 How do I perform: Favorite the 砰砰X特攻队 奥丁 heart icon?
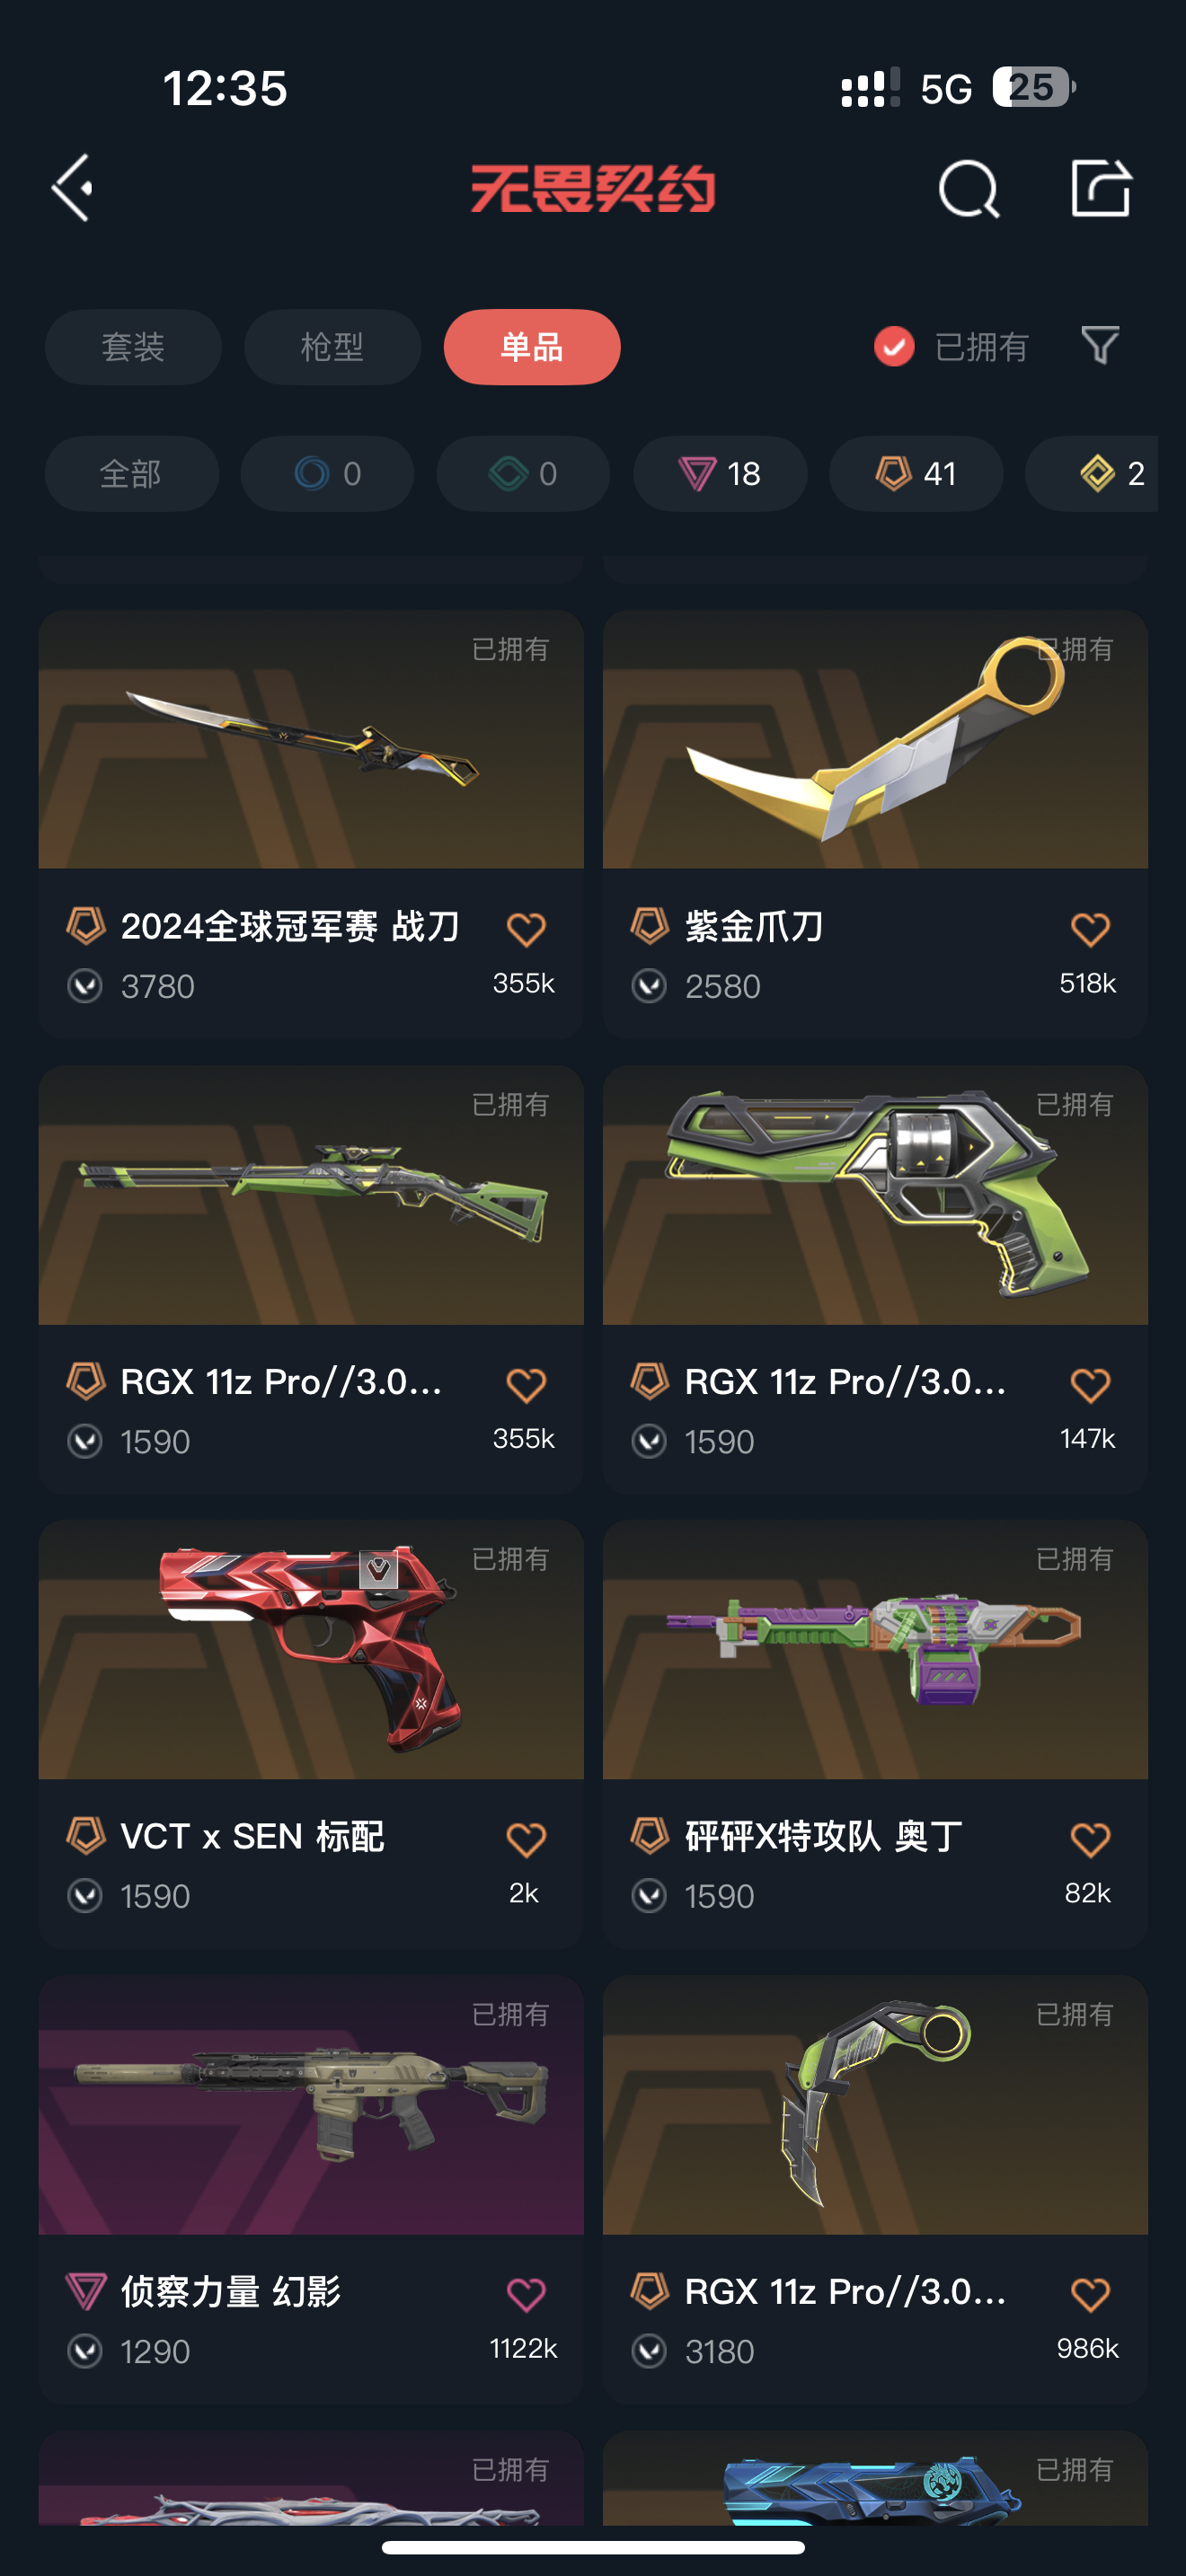(1090, 1839)
